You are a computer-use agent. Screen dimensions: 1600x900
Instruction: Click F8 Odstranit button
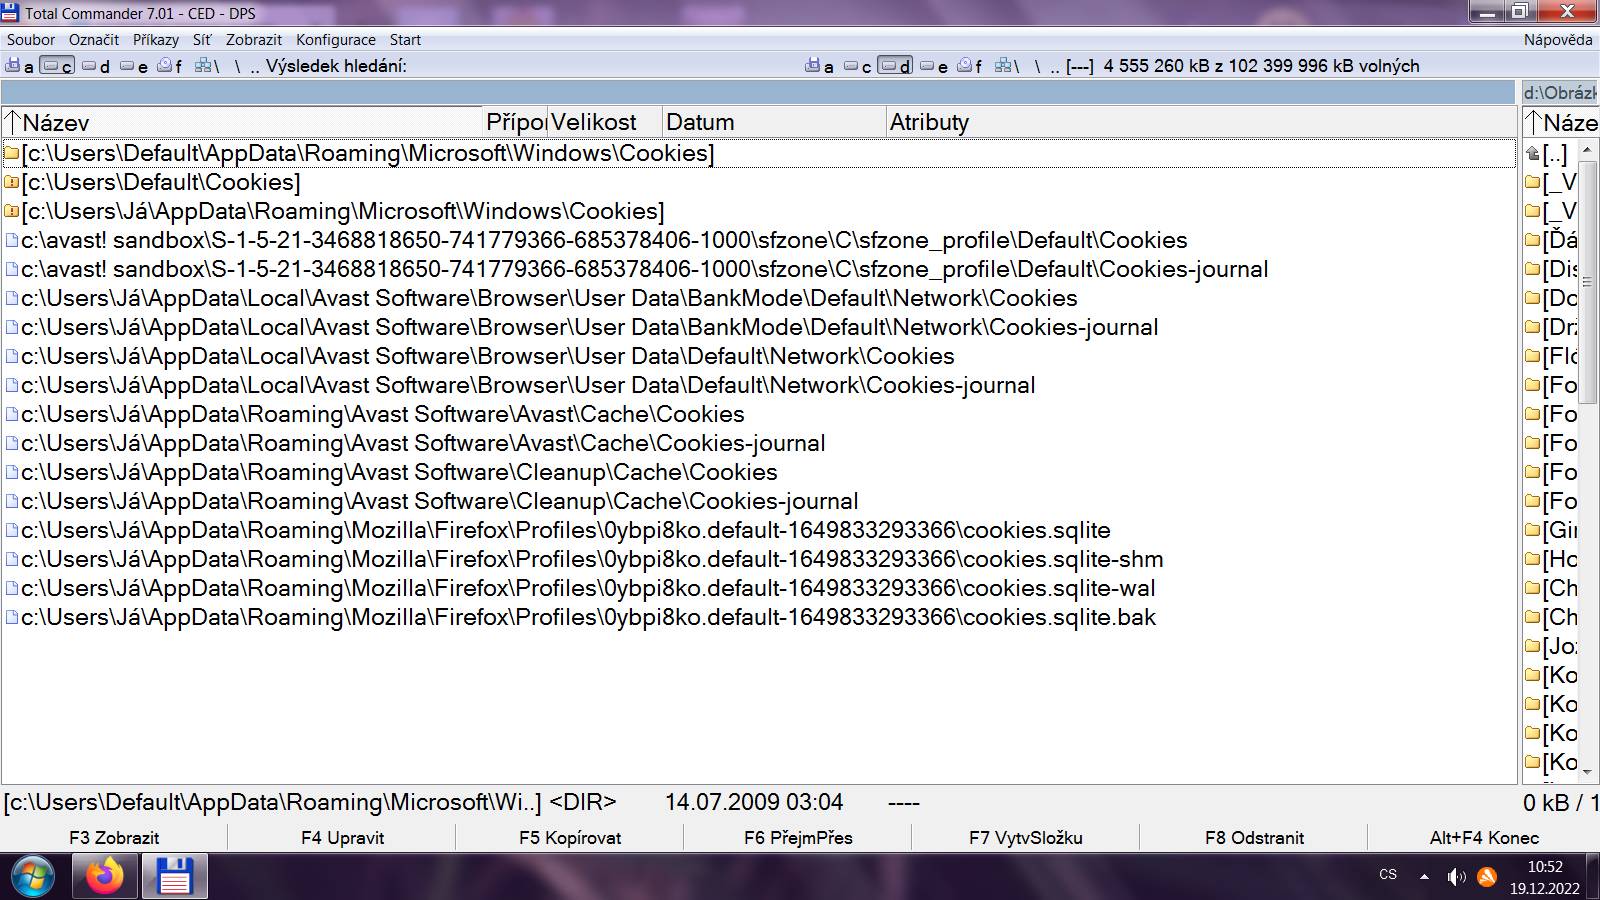[1254, 838]
